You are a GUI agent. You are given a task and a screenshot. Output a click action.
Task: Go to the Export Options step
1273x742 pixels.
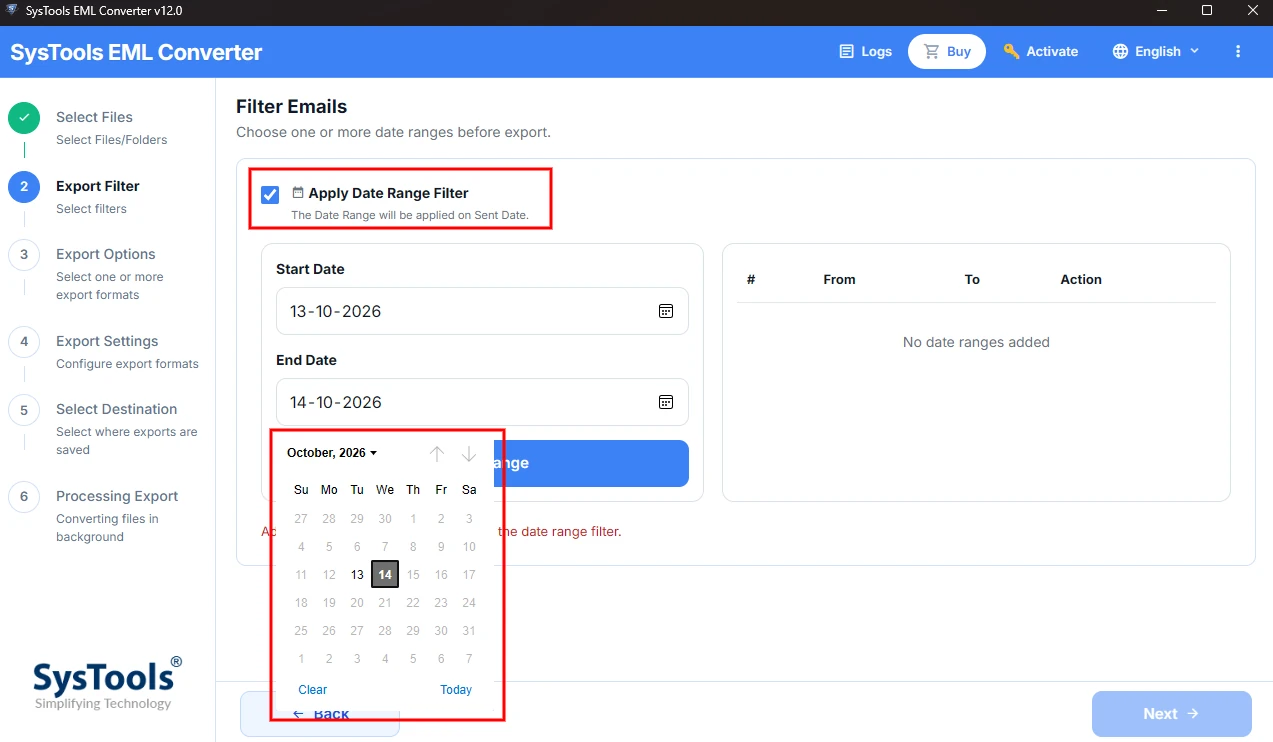(x=110, y=273)
